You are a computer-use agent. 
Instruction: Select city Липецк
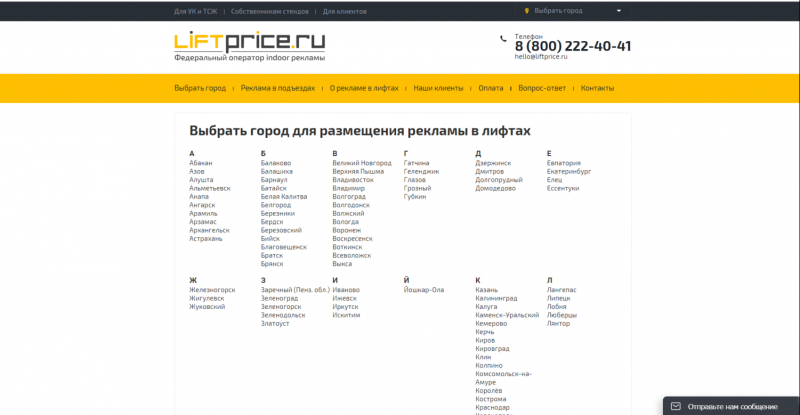pos(559,298)
